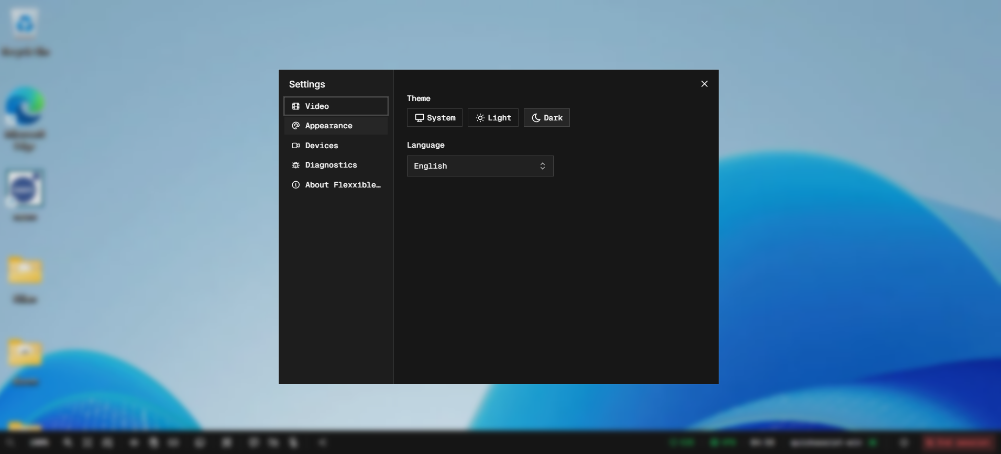This screenshot has height=454, width=1001.
Task: Switch to the Light theme
Action: [x=493, y=117]
